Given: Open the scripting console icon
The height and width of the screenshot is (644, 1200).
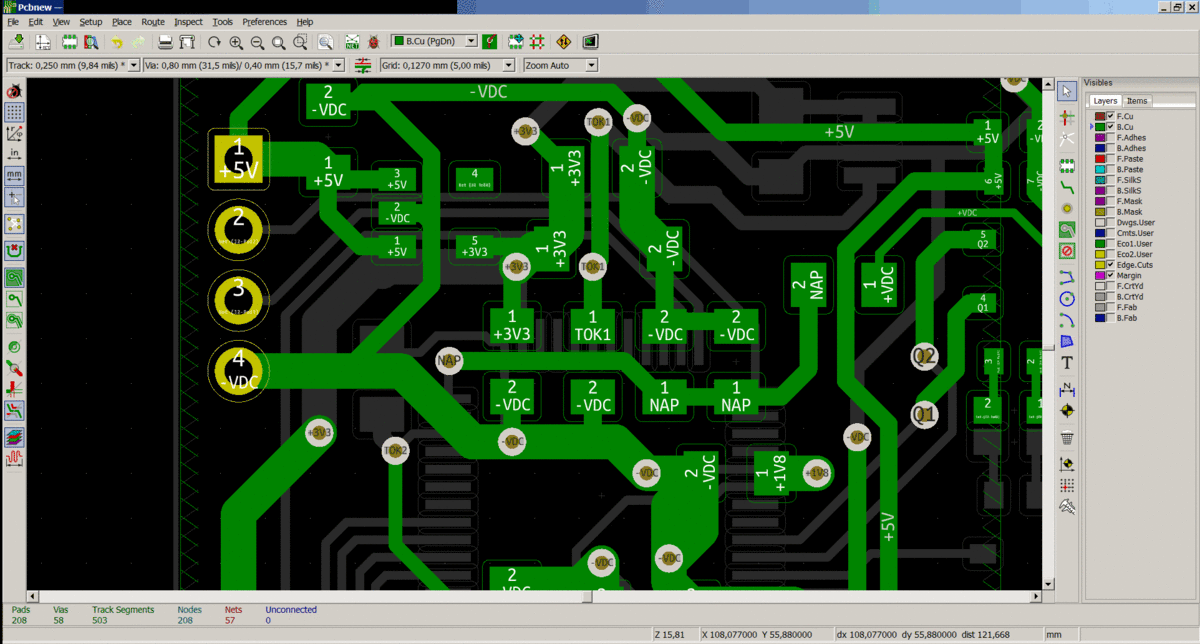Looking at the screenshot, I should (590, 42).
